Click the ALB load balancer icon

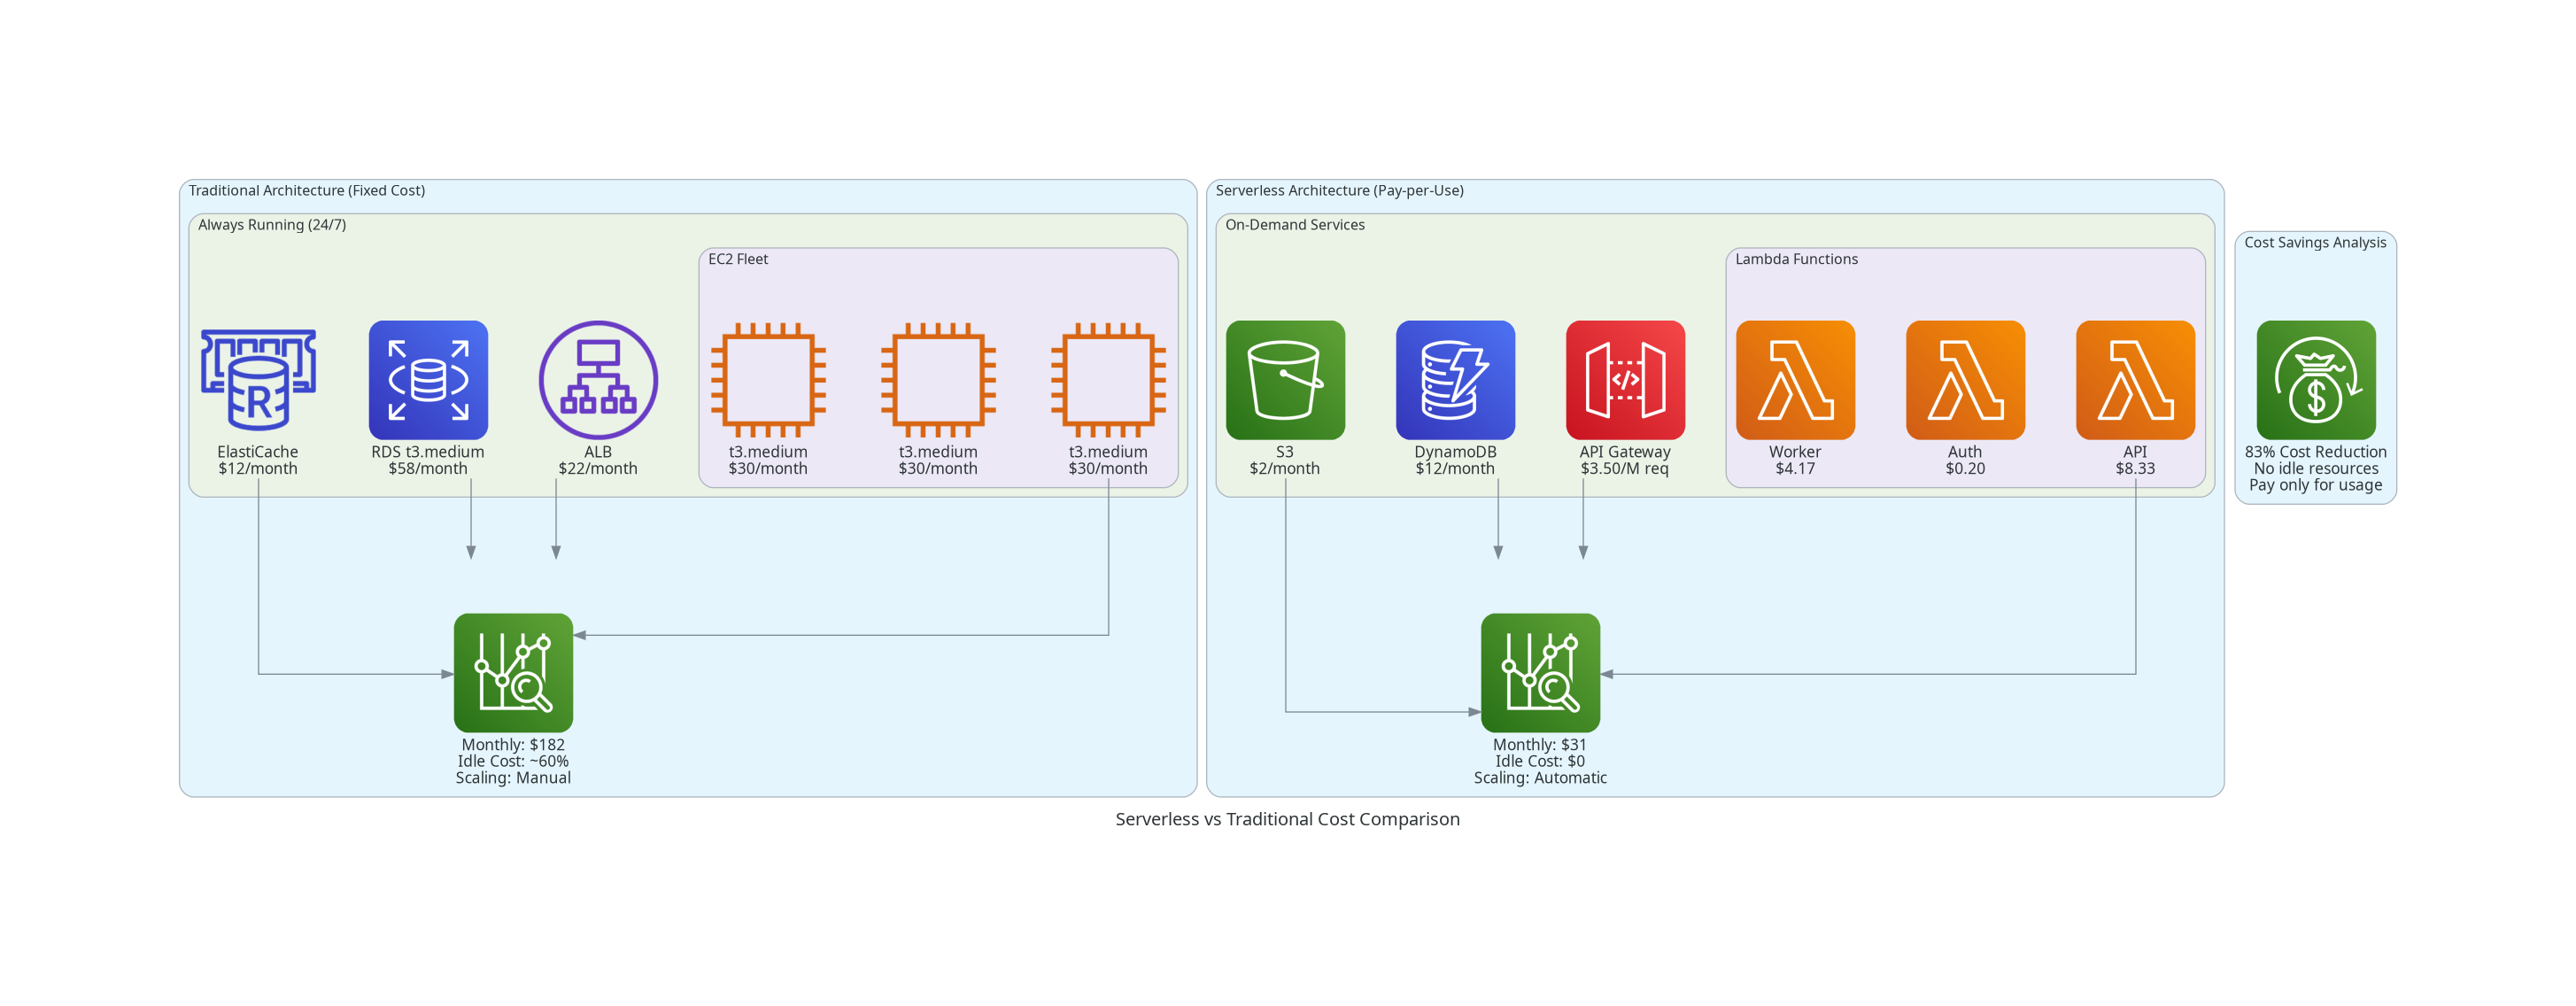[598, 380]
